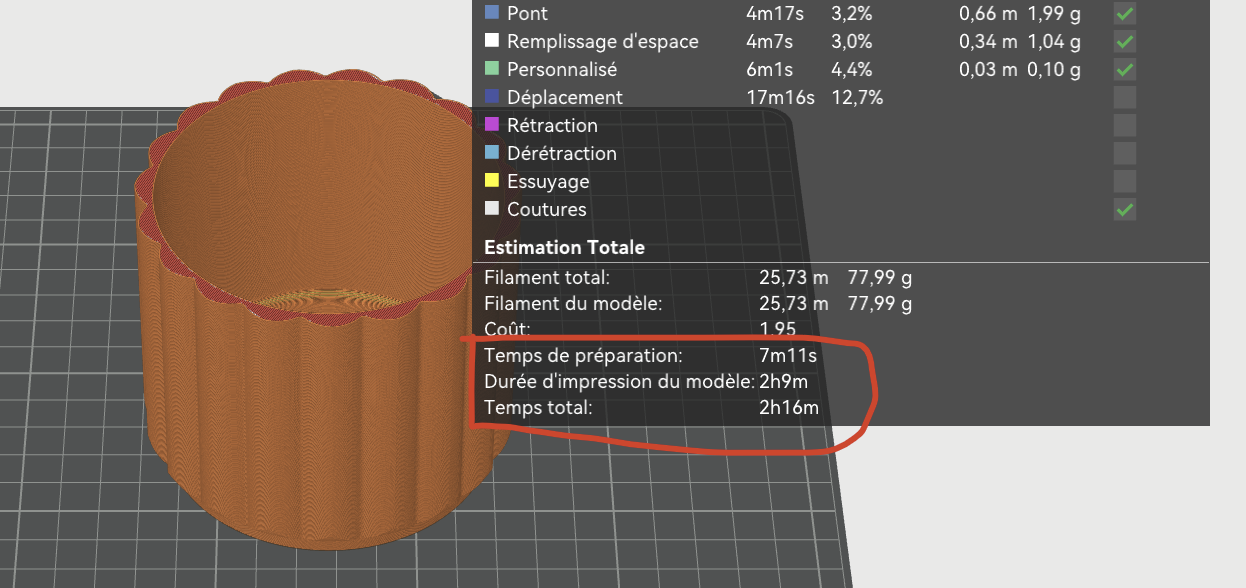The image size is (1246, 588).
Task: Enable the Déplacement visibility checkbox
Action: pos(1125,98)
